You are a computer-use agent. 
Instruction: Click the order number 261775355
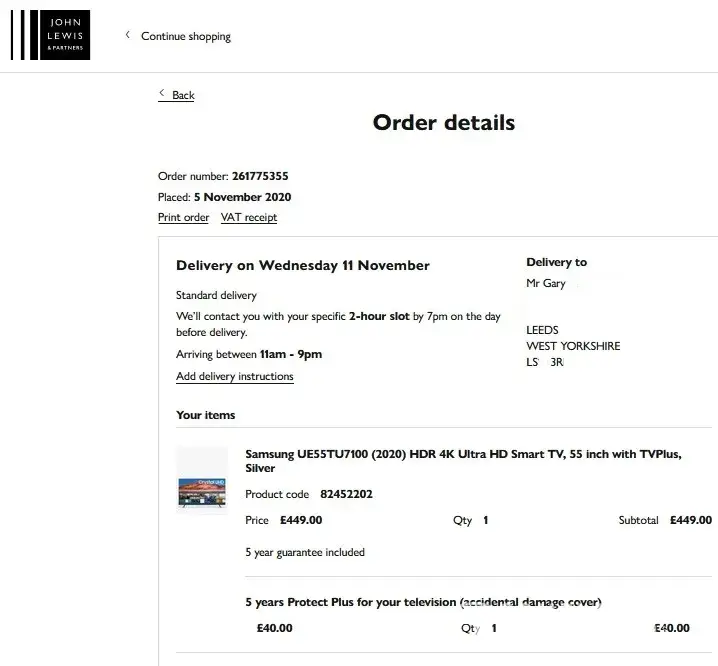[260, 177]
